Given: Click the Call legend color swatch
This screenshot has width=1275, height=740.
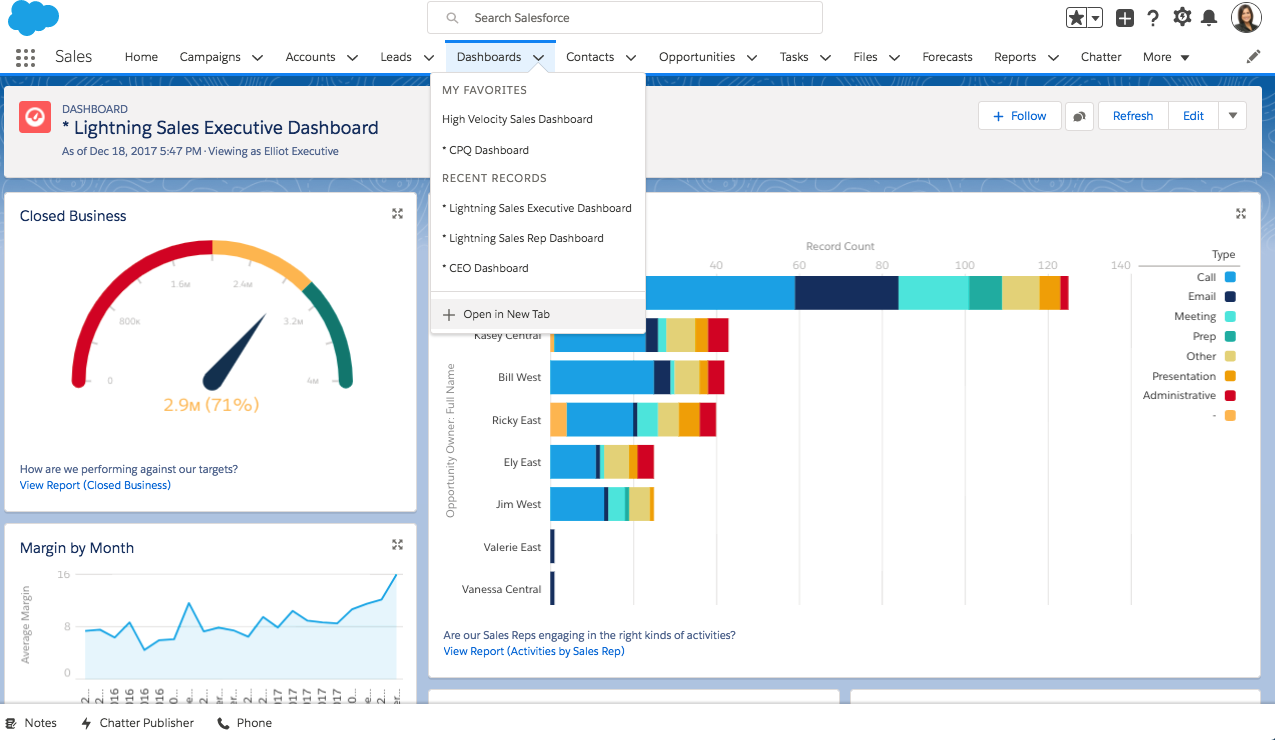Looking at the screenshot, I should 1230,277.
